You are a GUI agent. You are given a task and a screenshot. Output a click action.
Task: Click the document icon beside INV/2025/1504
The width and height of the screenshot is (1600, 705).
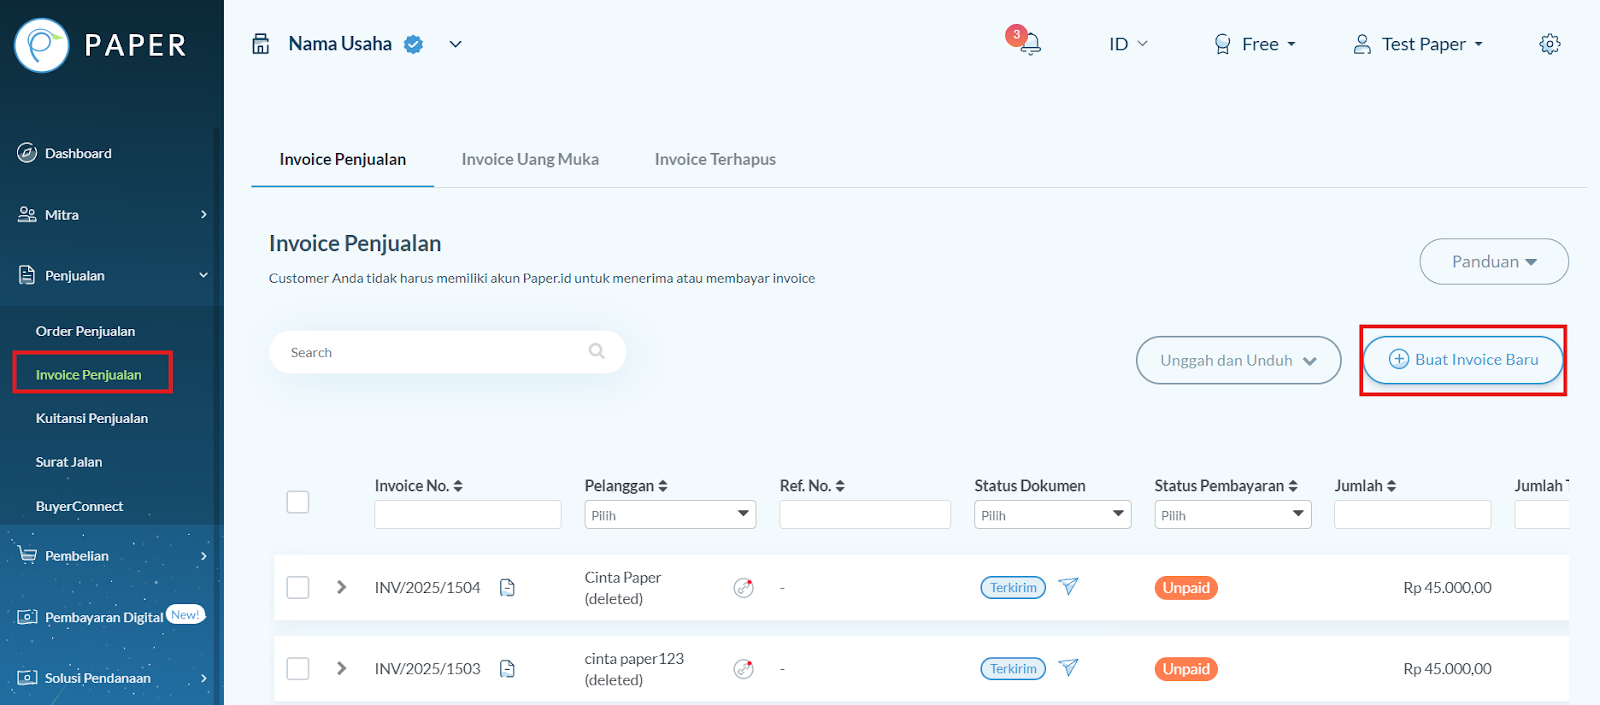507,588
